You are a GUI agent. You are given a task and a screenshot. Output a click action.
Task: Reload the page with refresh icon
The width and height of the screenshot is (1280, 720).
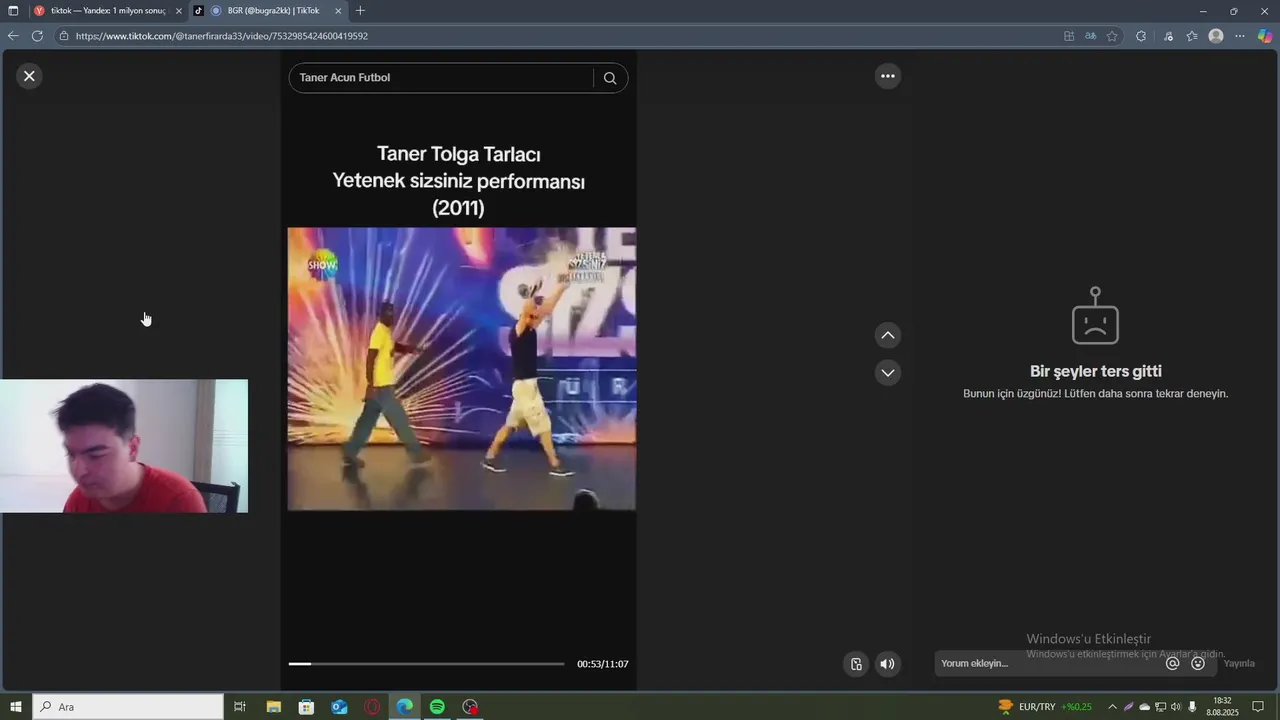pos(37,36)
